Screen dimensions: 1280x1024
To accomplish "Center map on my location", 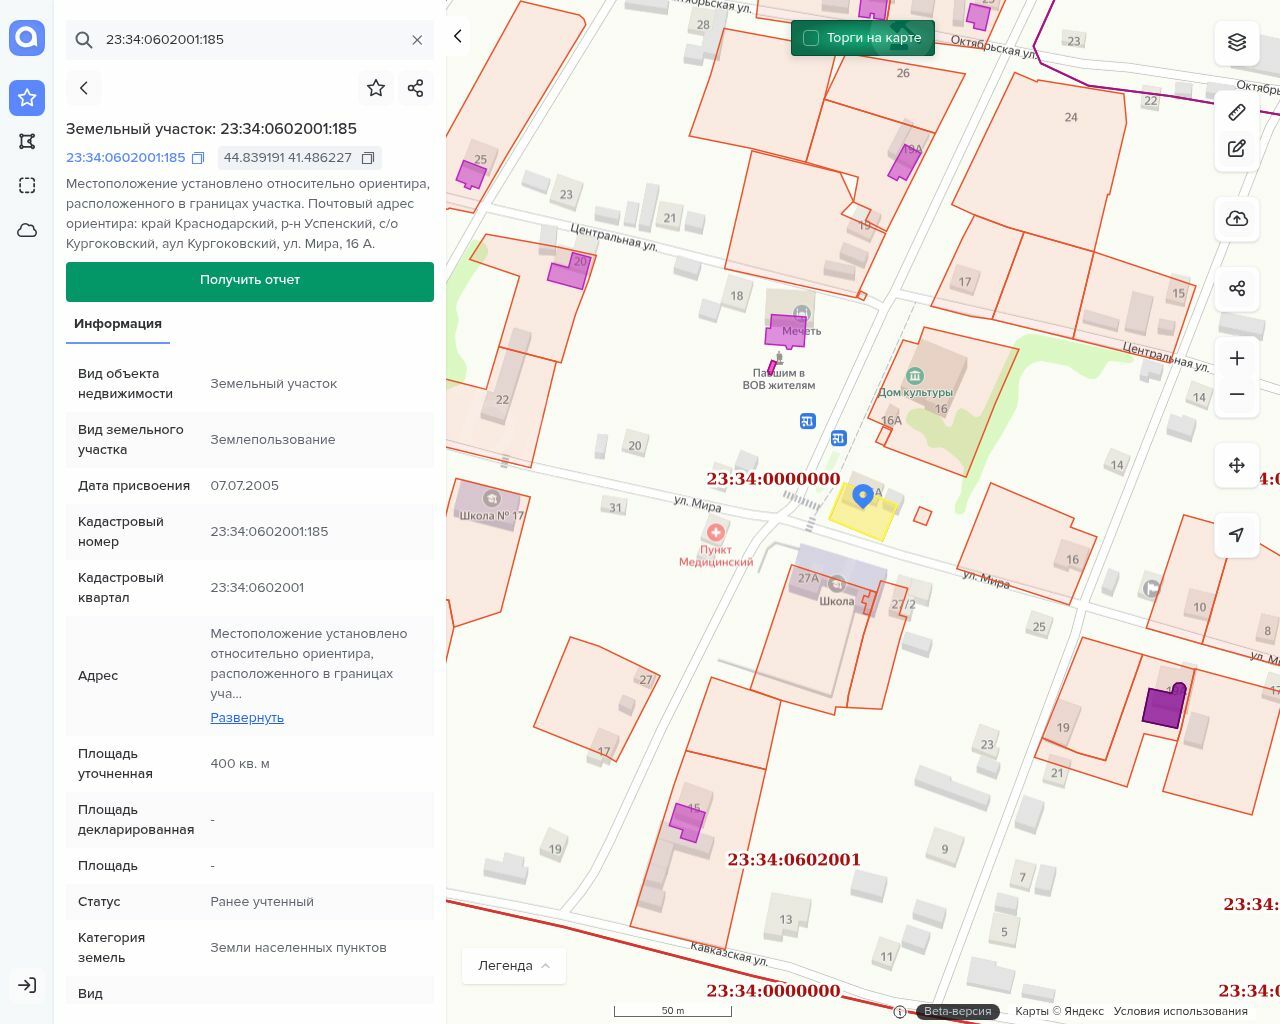I will [1237, 535].
